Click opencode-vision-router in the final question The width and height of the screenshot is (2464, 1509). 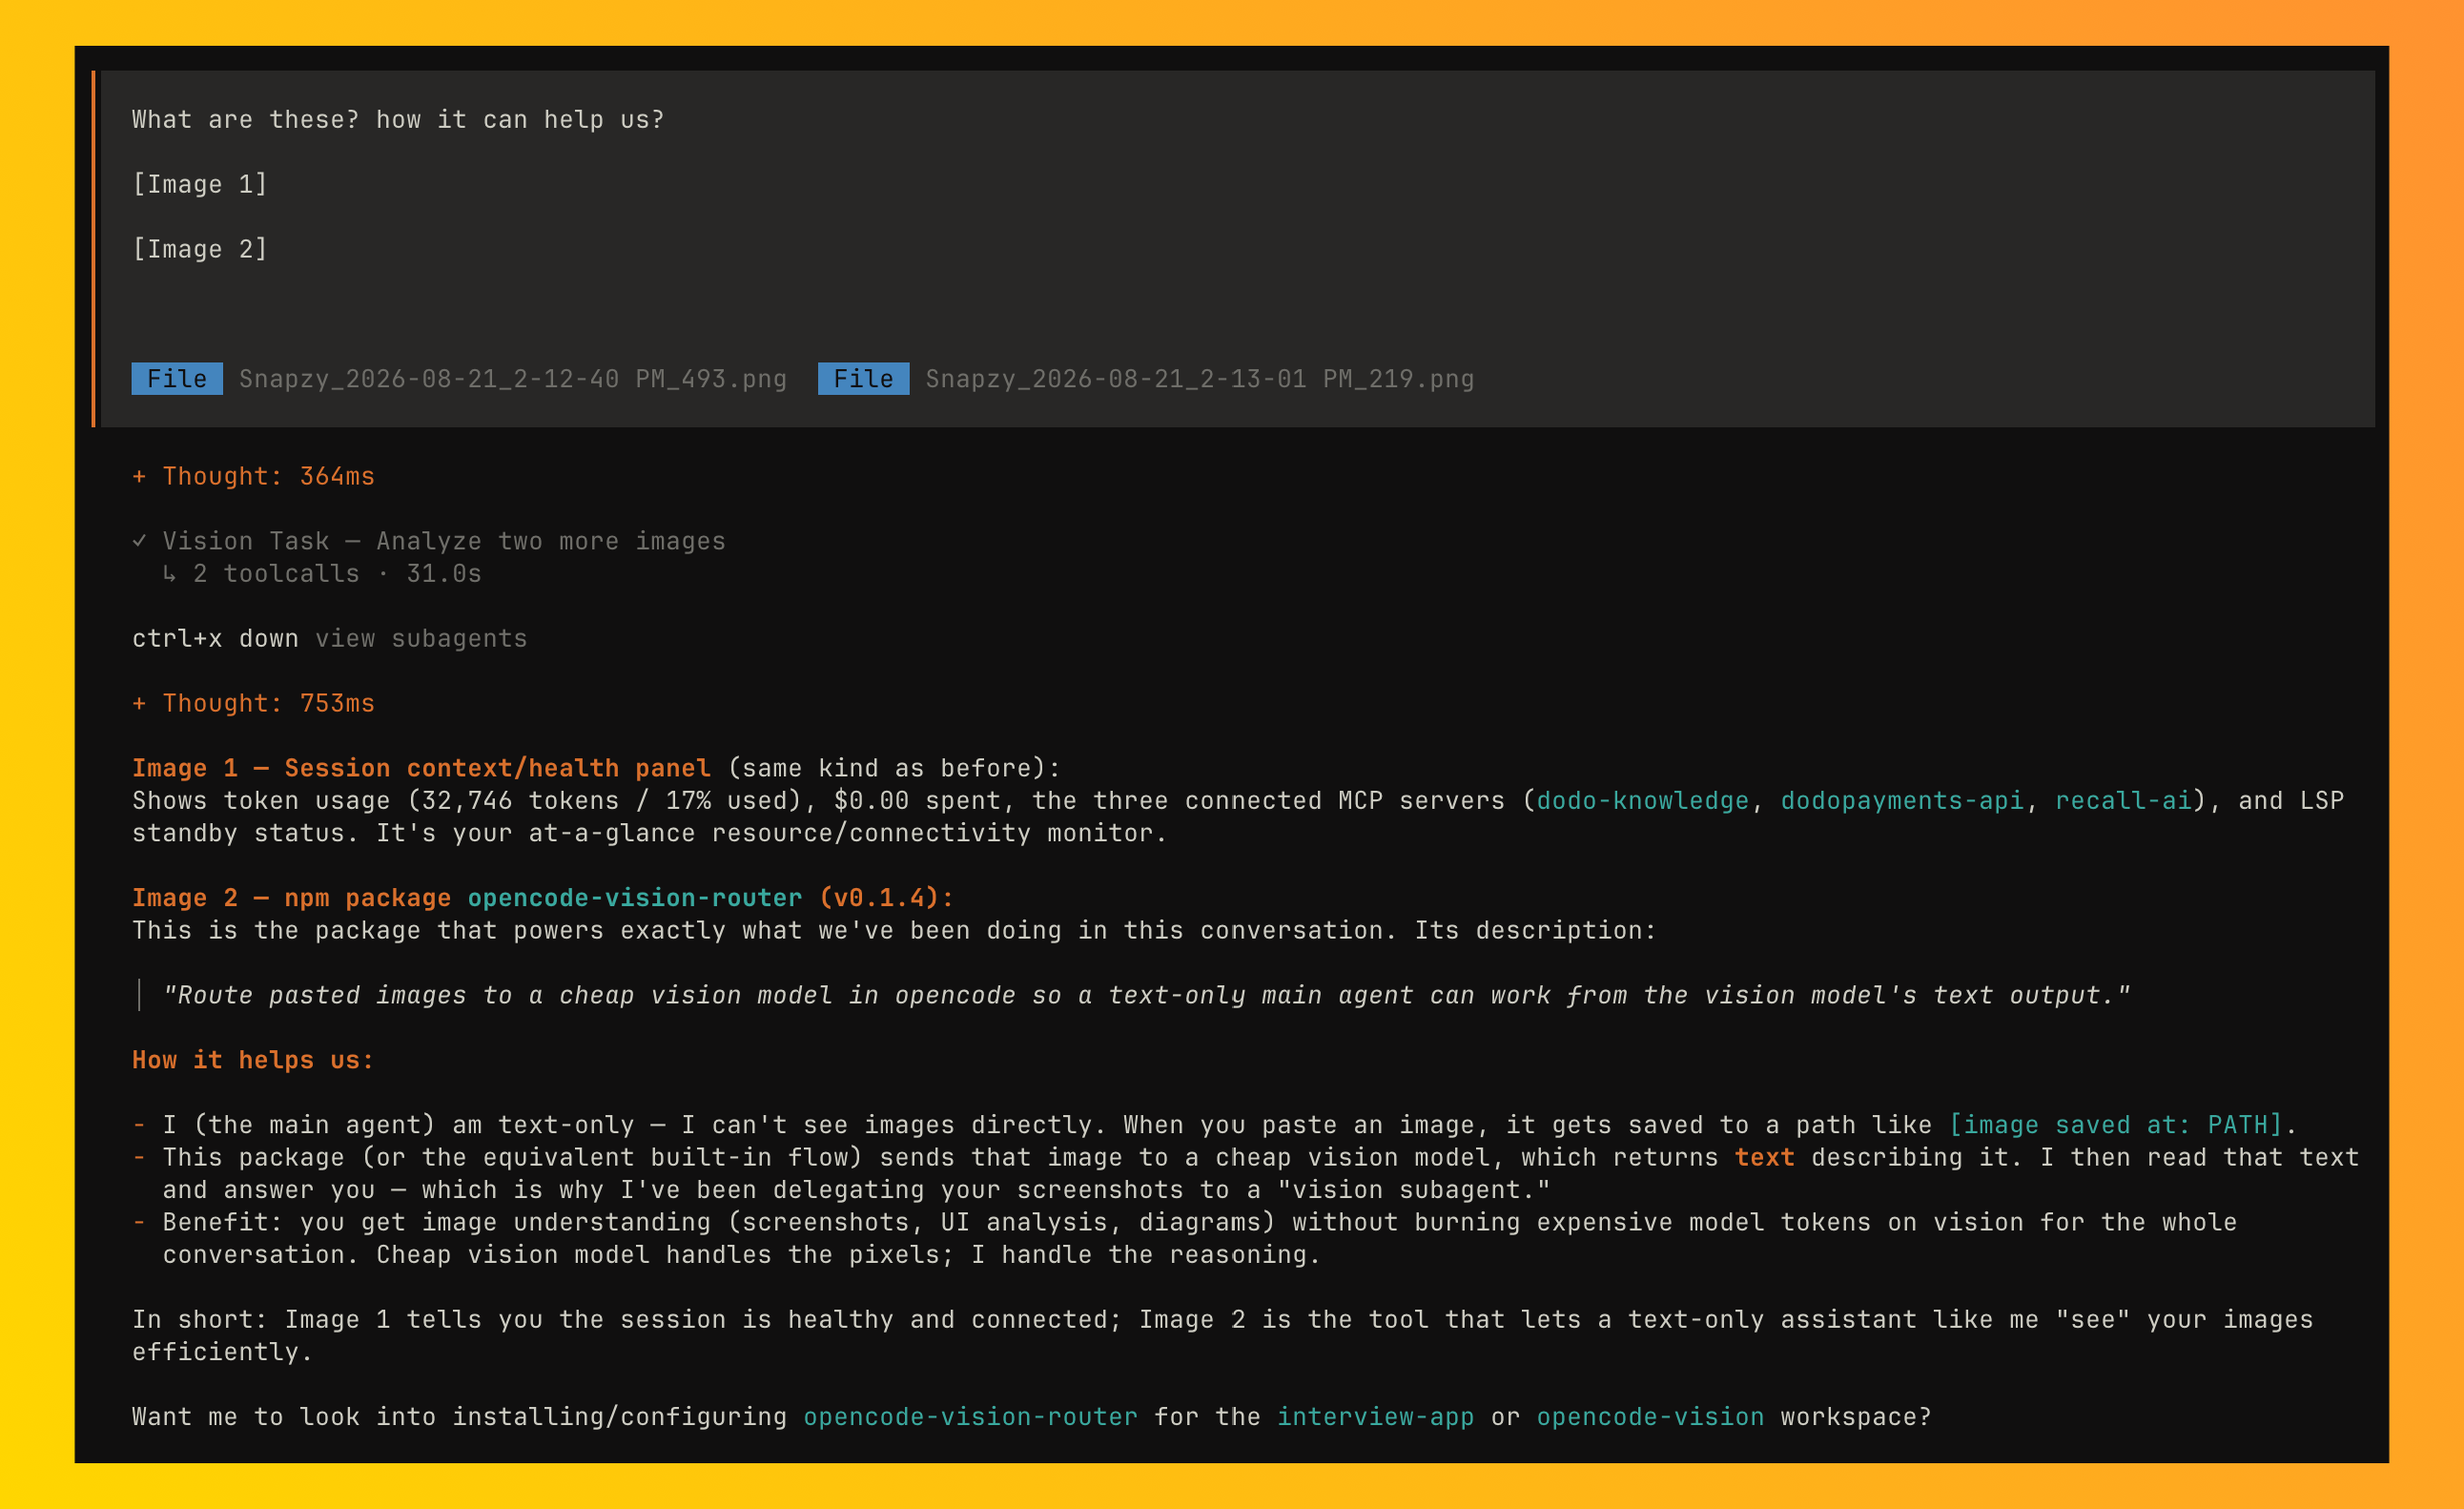coord(970,1417)
